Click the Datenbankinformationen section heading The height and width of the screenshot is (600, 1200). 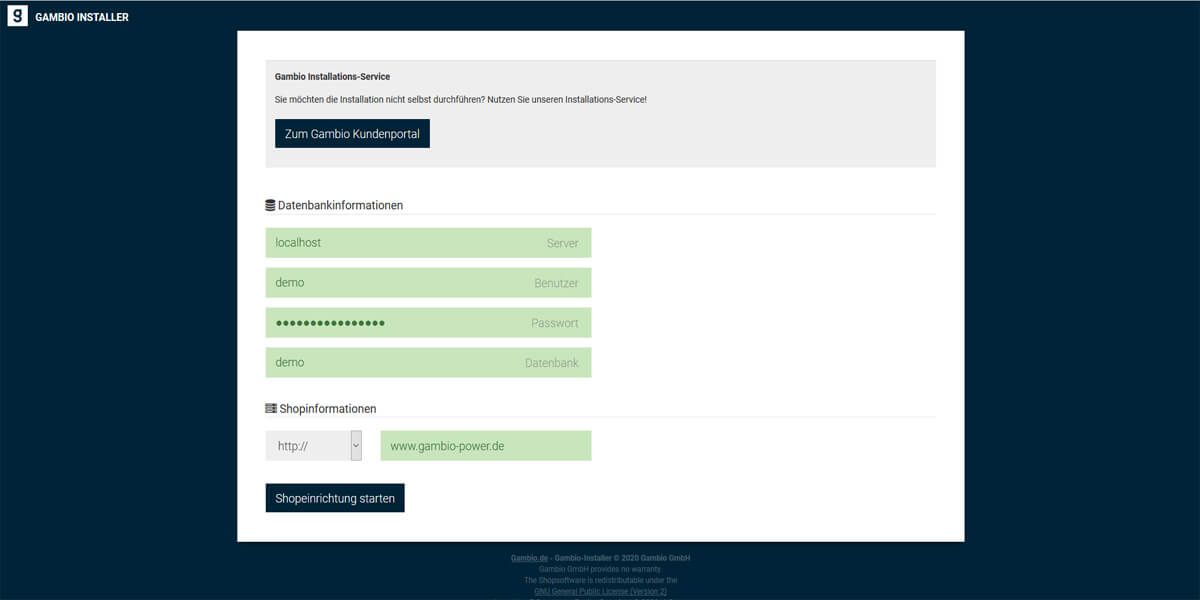340,205
